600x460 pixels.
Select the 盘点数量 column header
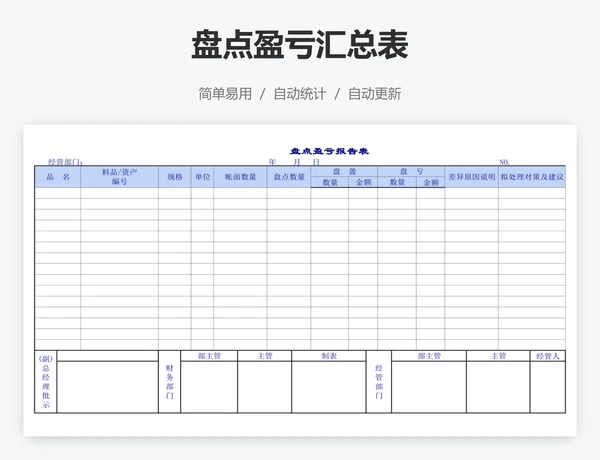[x=289, y=177]
